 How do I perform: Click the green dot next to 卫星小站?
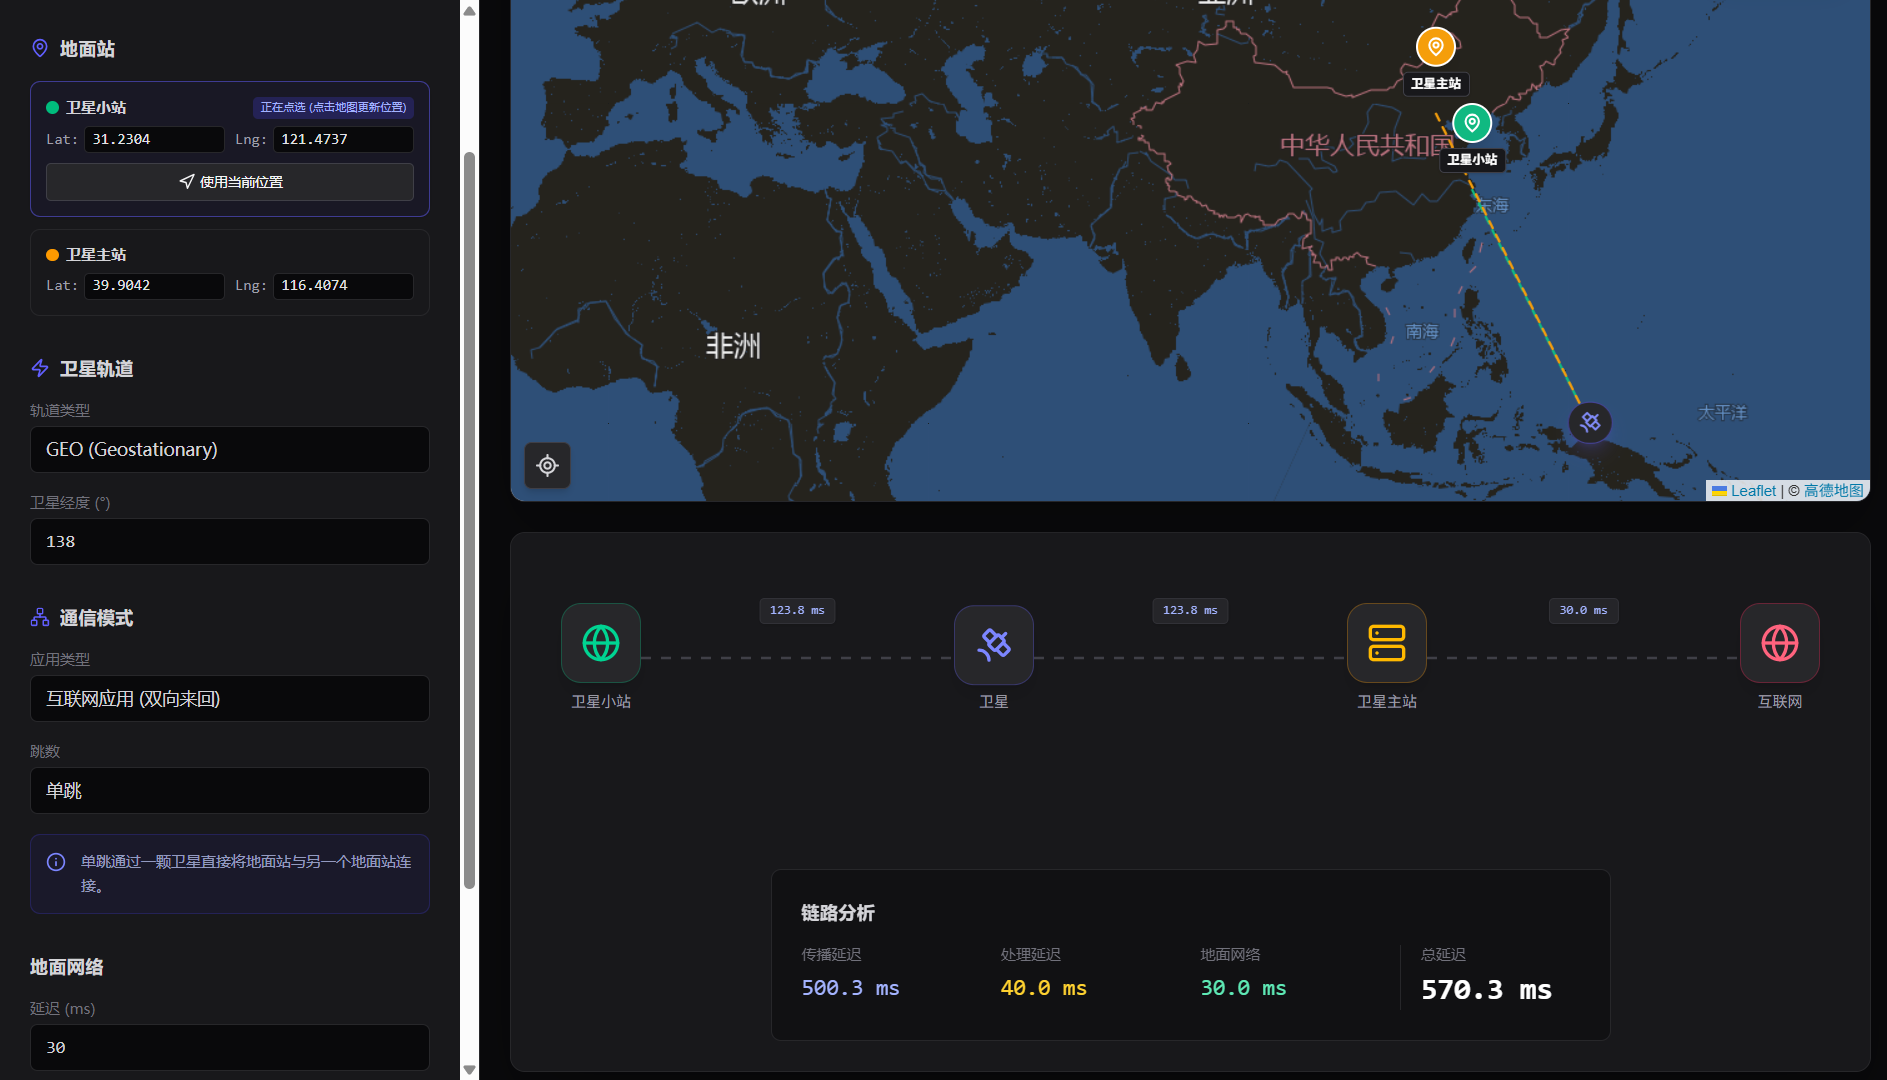[x=52, y=107]
